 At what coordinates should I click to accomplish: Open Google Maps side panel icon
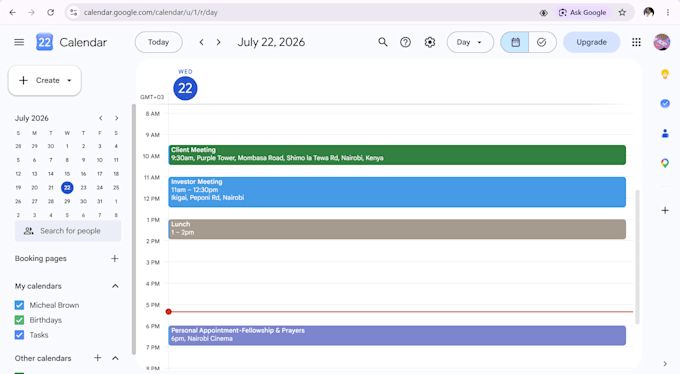(665, 163)
